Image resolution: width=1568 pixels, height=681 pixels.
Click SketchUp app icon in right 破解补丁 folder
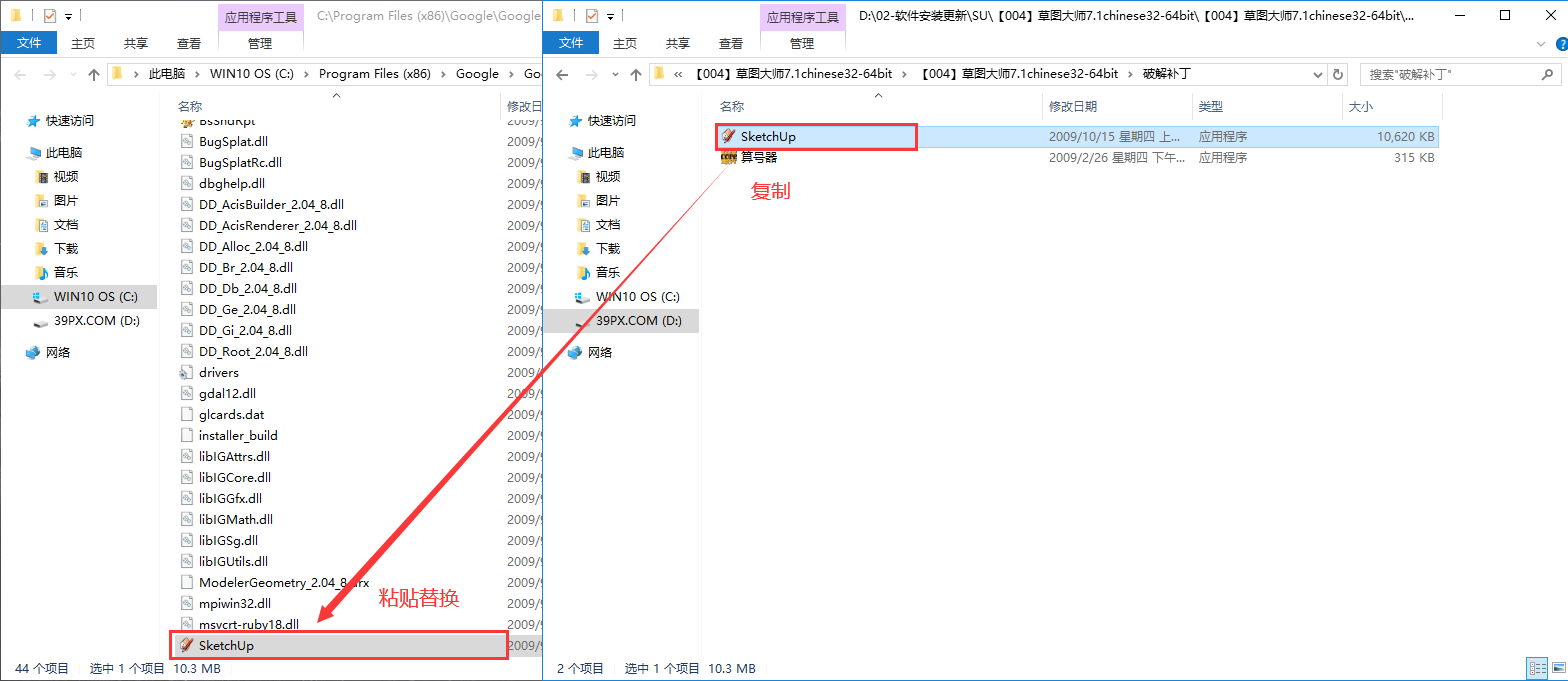(x=729, y=136)
